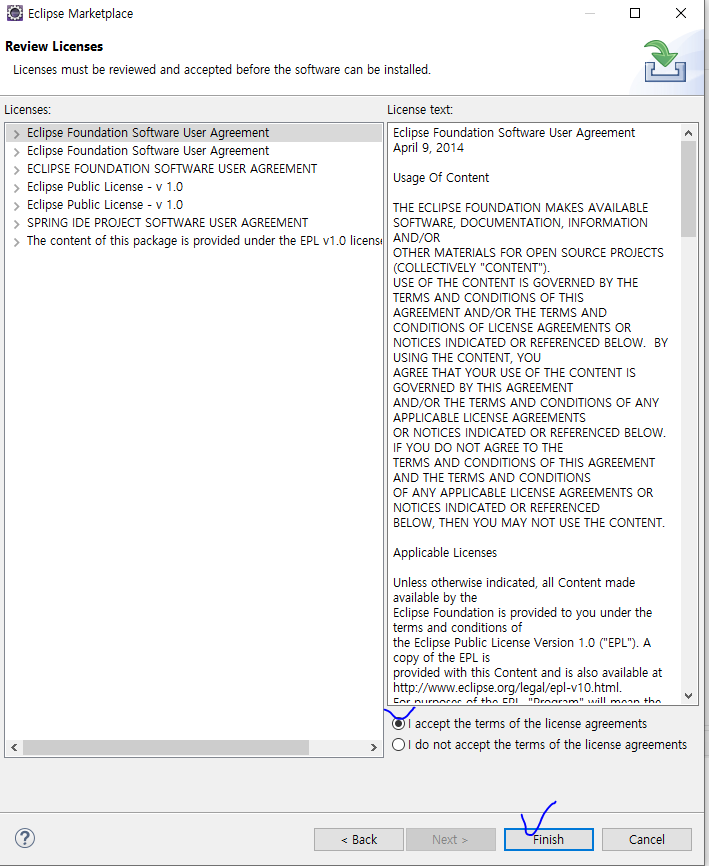709x866 pixels.
Task: Select 'I accept the terms' radio button
Action: [398, 724]
